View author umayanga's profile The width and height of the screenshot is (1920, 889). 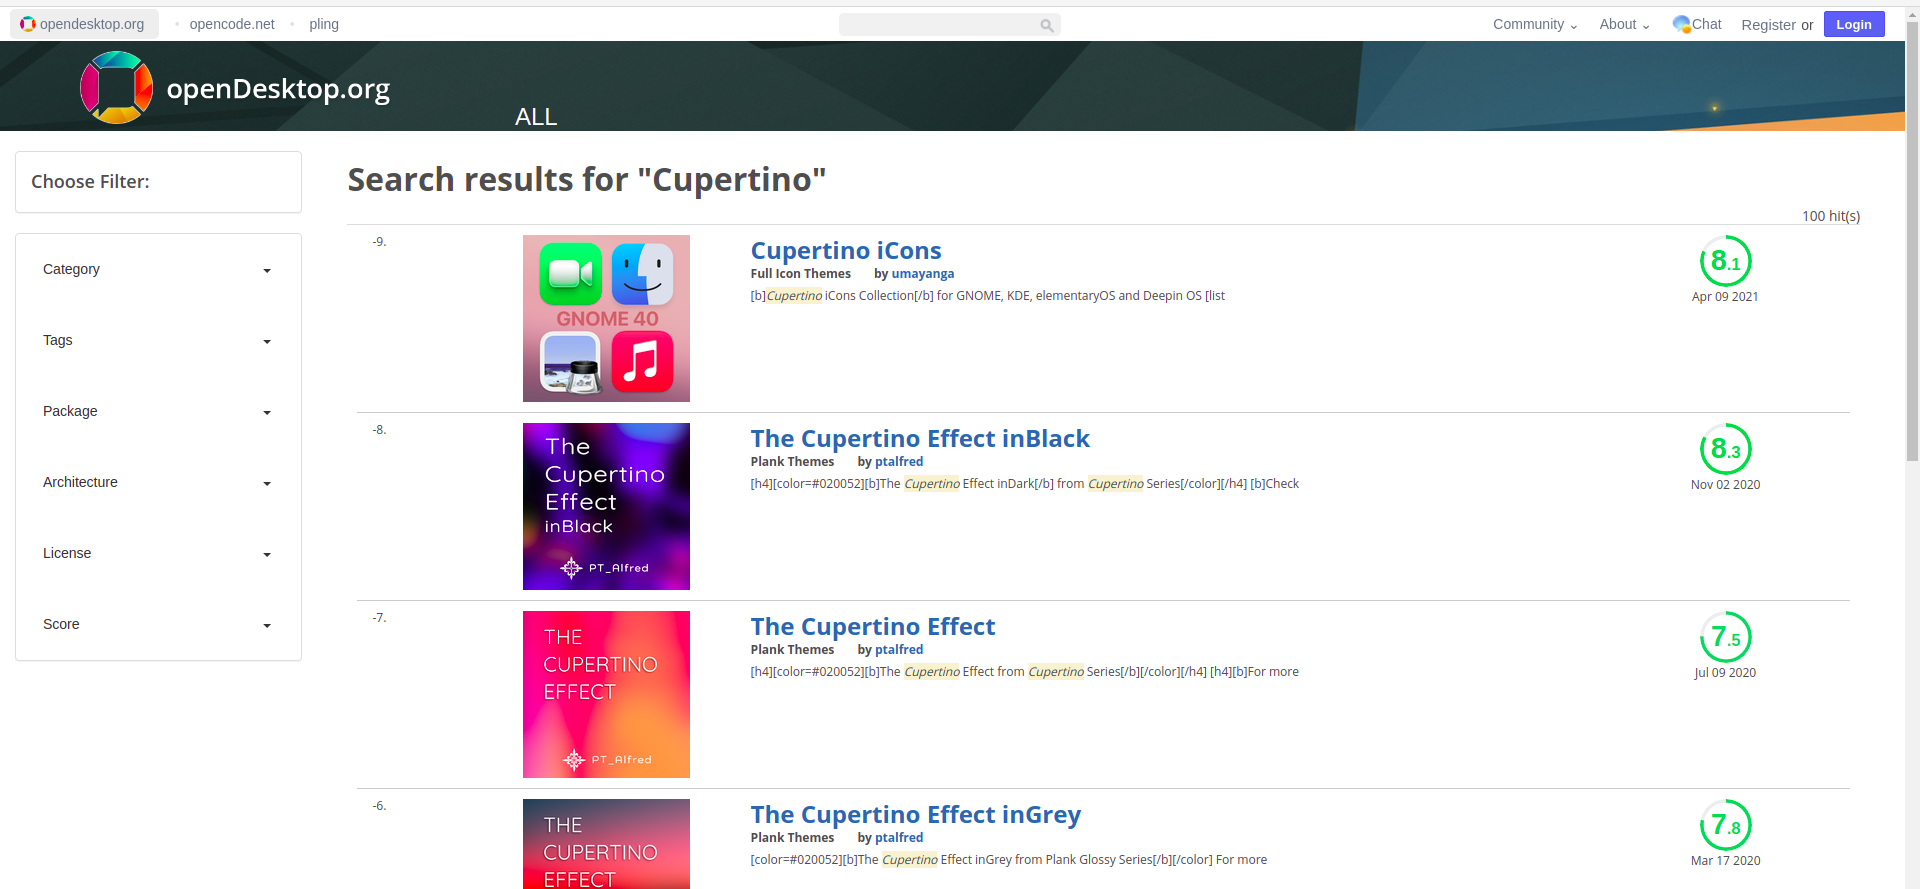coord(923,274)
